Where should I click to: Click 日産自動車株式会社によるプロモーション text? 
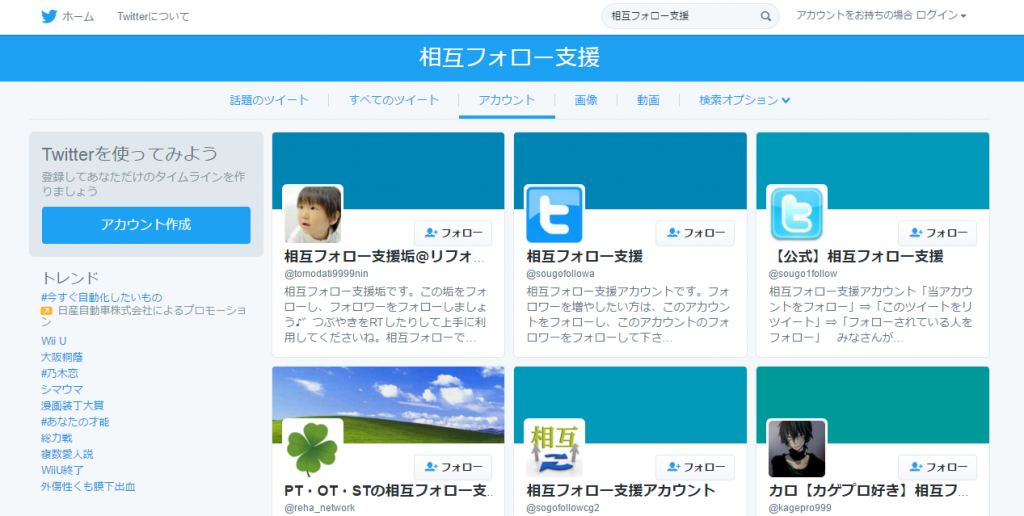[144, 316]
